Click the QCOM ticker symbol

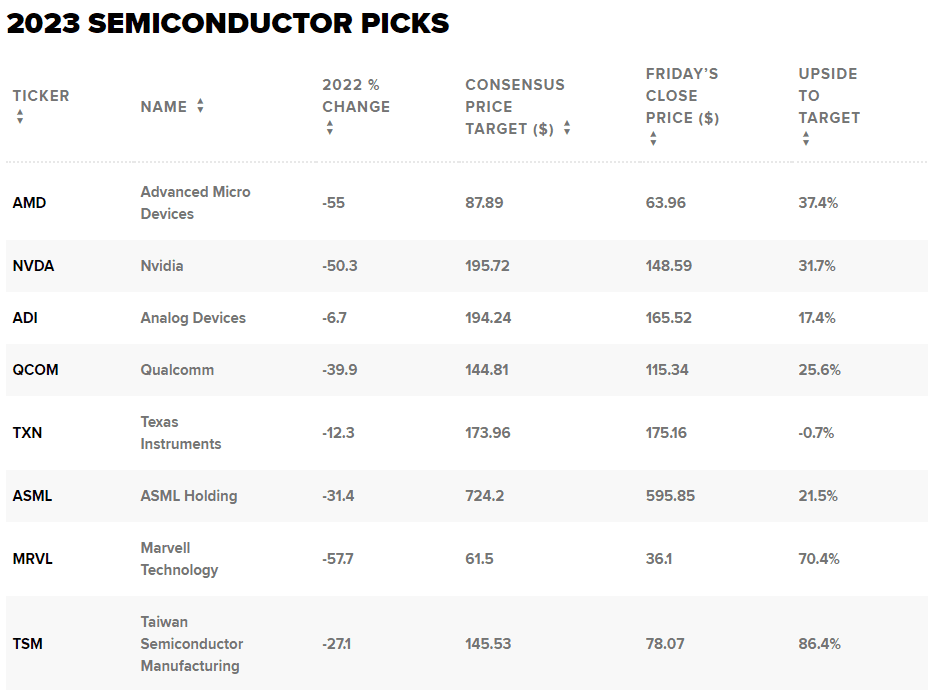pos(36,370)
